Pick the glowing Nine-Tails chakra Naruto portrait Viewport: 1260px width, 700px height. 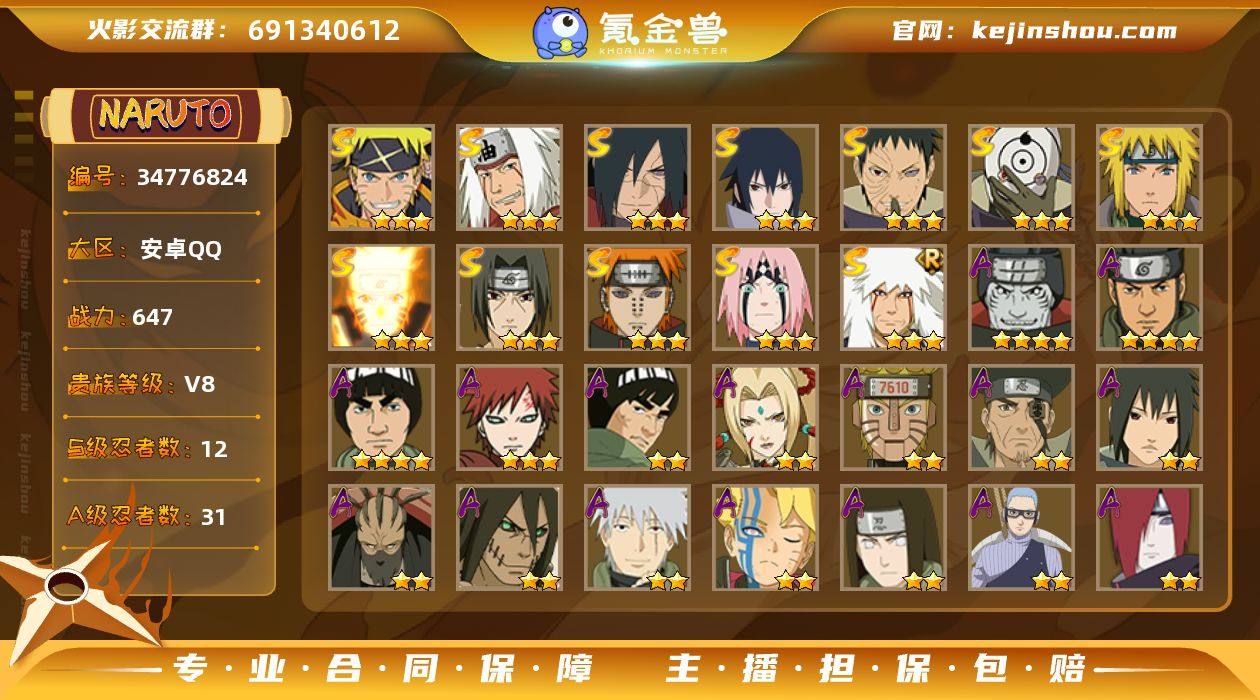tap(381, 297)
